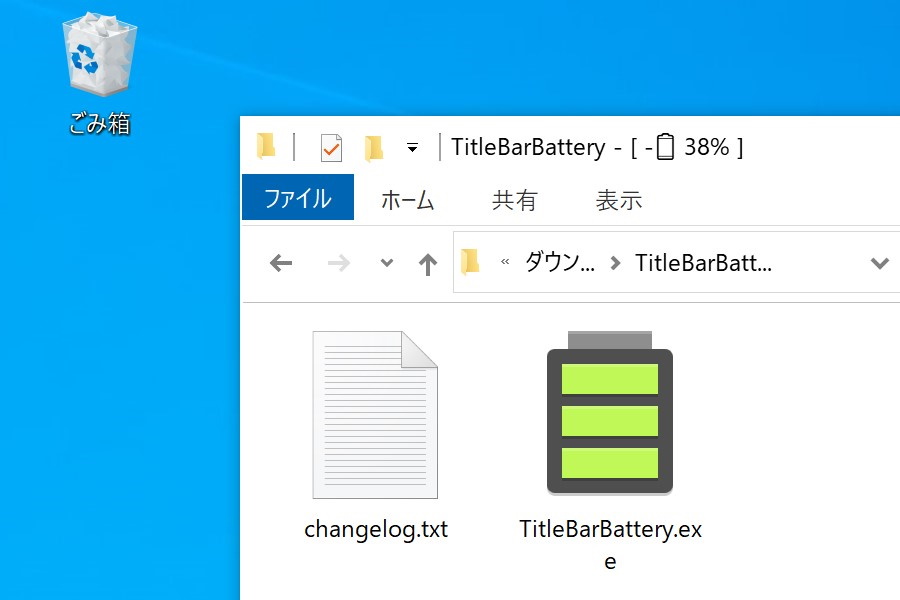This screenshot has height=600, width=900.
Task: Open the ファイル menu tab
Action: pyautogui.click(x=297, y=198)
